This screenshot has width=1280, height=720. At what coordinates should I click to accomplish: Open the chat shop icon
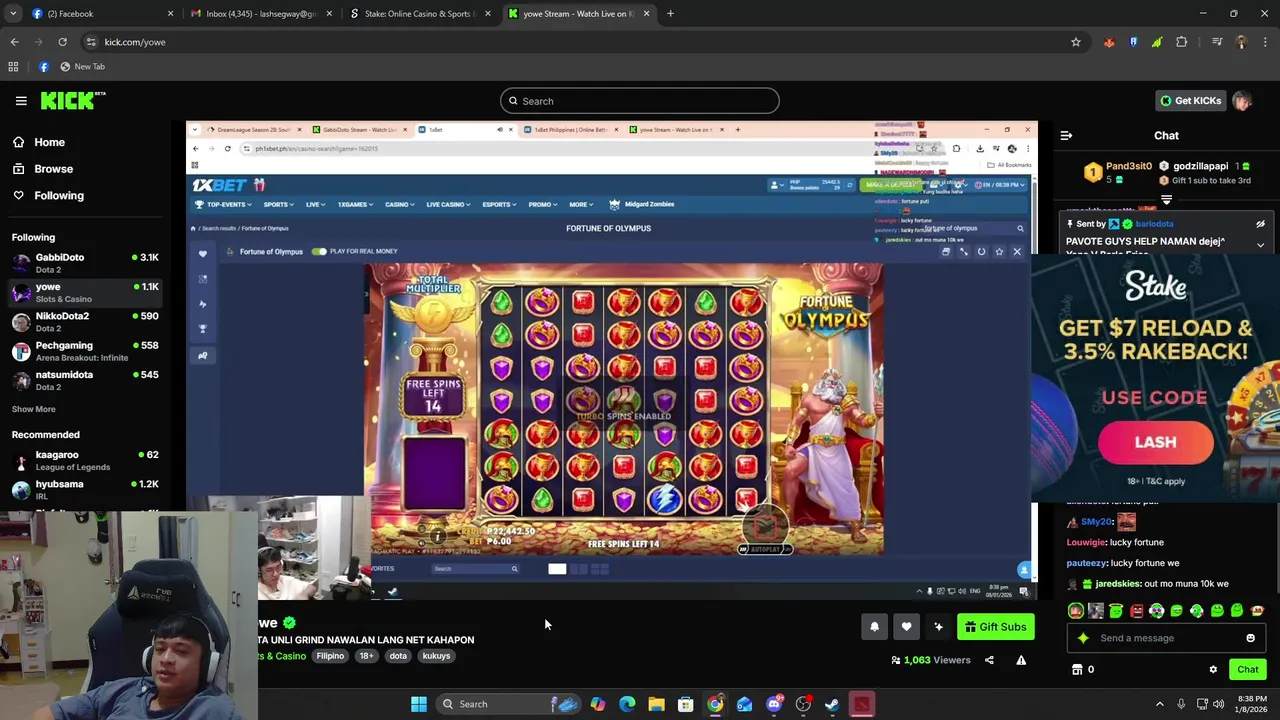tap(1077, 670)
